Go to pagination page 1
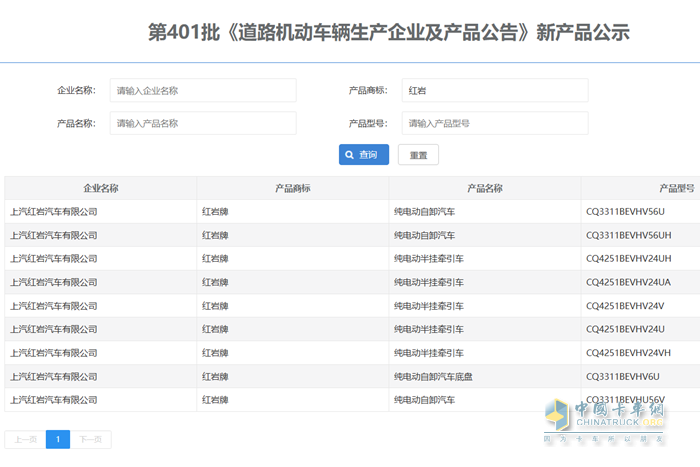Image resolution: width=700 pixels, height=467 pixels. click(x=58, y=439)
